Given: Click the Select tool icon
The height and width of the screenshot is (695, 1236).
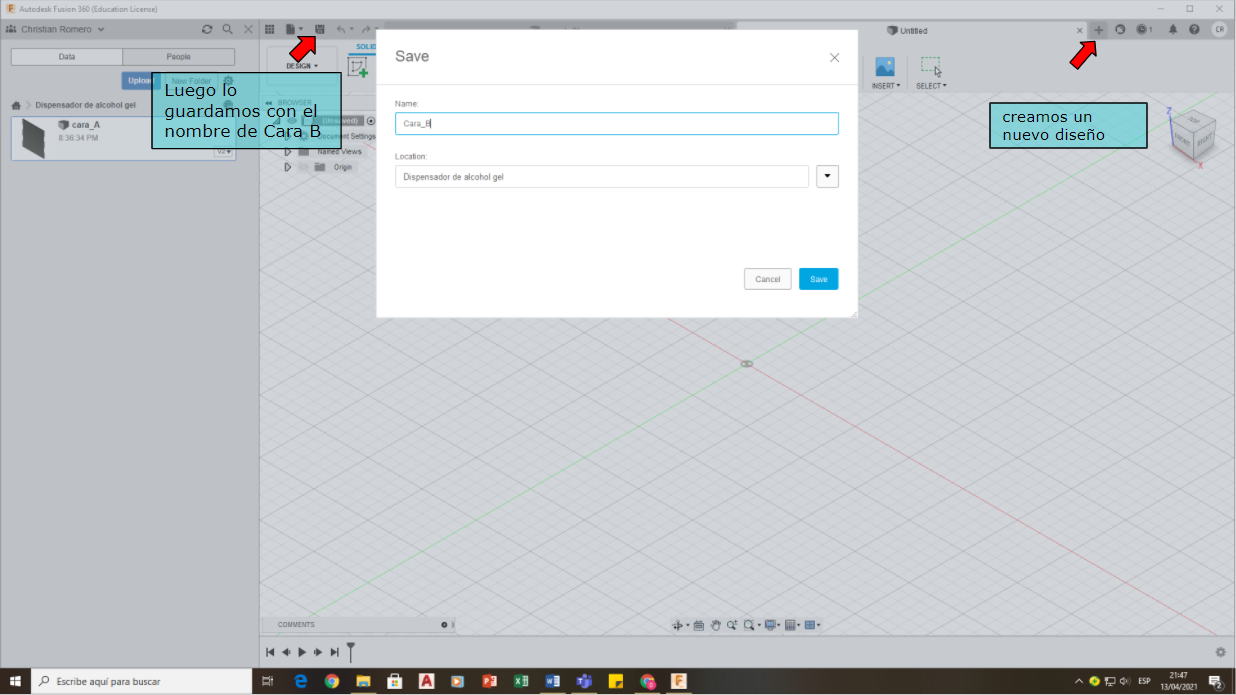Looking at the screenshot, I should pyautogui.click(x=931, y=67).
